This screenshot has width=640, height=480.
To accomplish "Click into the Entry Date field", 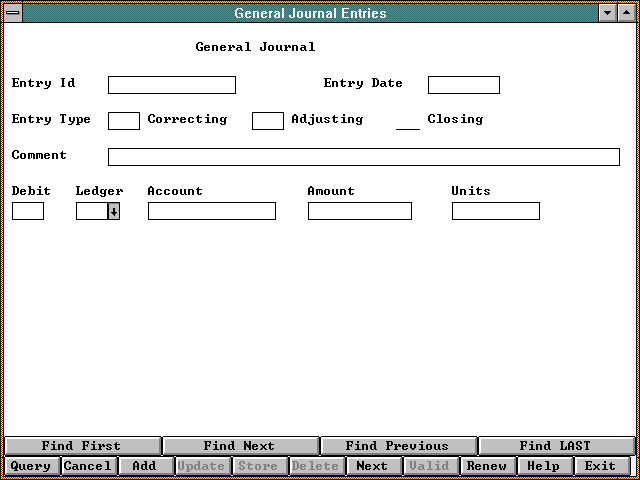I will (463, 85).
